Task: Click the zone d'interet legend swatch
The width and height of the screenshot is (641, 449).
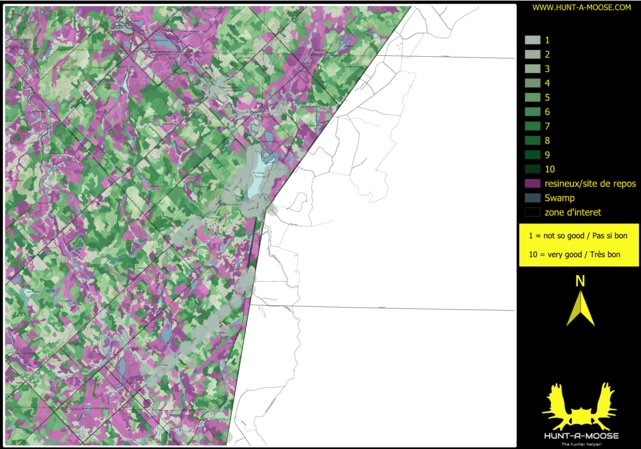Action: (533, 212)
